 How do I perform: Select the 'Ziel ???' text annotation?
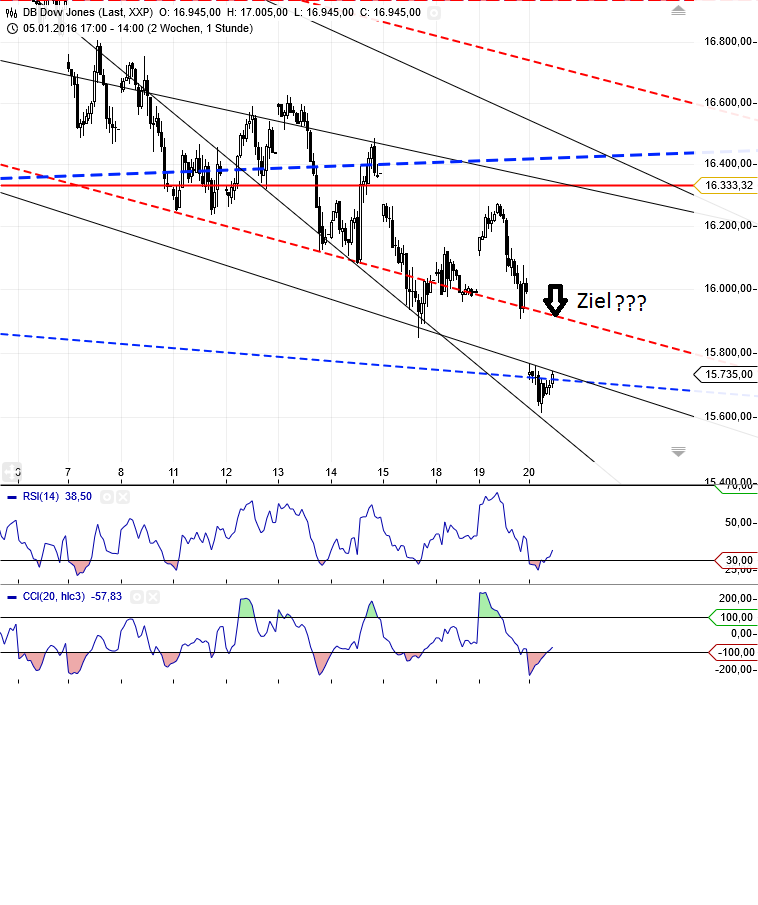(610, 301)
